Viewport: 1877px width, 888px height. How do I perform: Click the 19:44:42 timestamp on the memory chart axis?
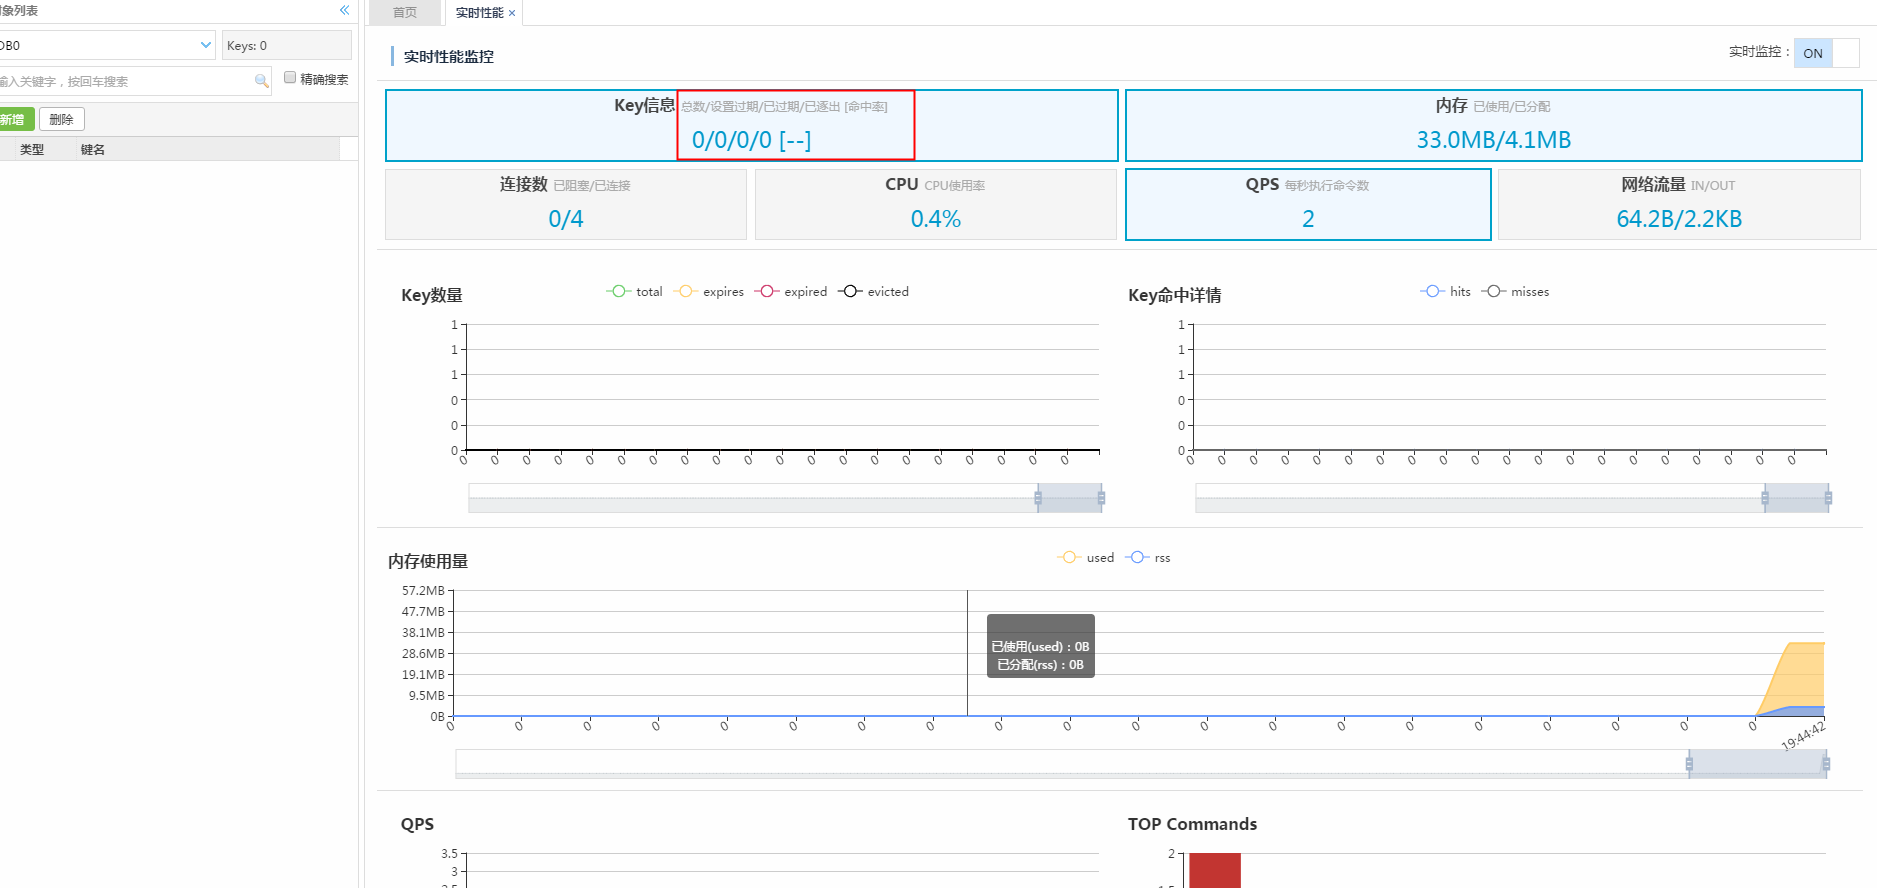[1803, 737]
